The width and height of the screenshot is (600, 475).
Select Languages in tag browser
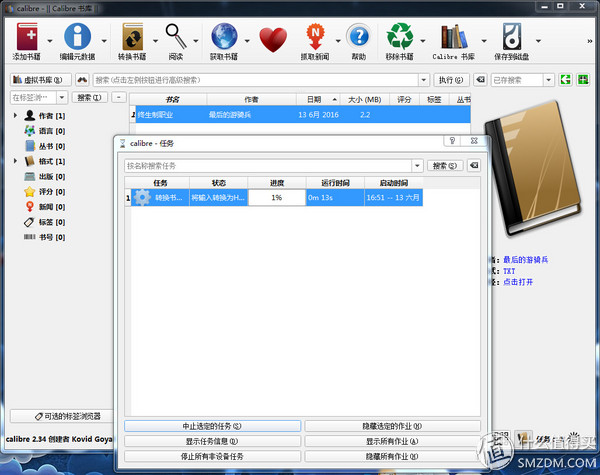(x=44, y=131)
